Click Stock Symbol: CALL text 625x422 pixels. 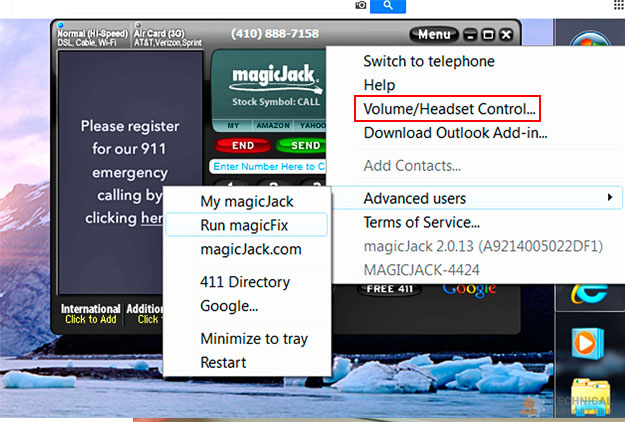tap(276, 102)
